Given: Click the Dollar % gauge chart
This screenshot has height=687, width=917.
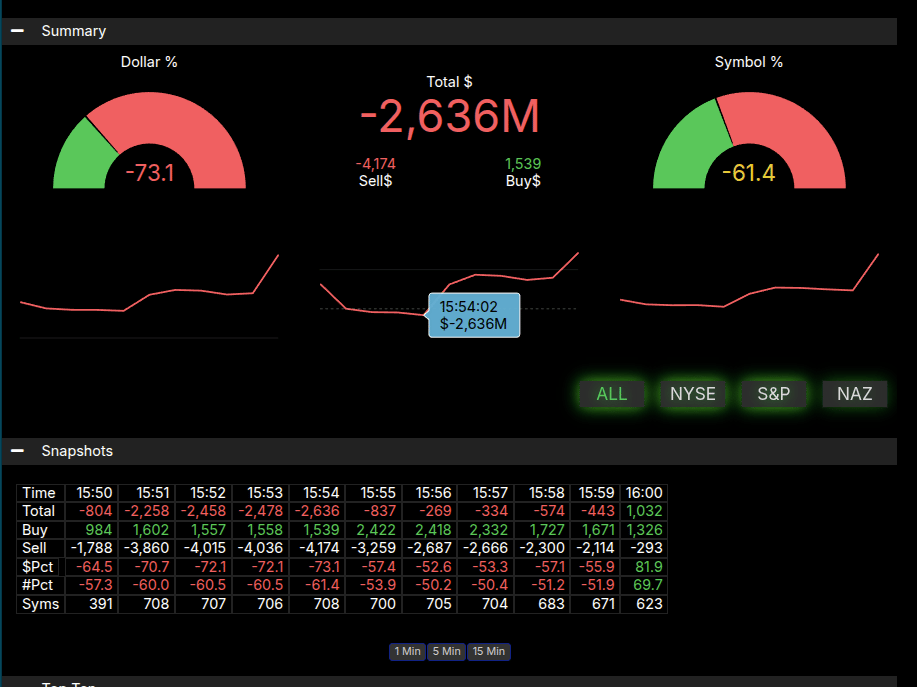Looking at the screenshot, I should tap(149, 140).
